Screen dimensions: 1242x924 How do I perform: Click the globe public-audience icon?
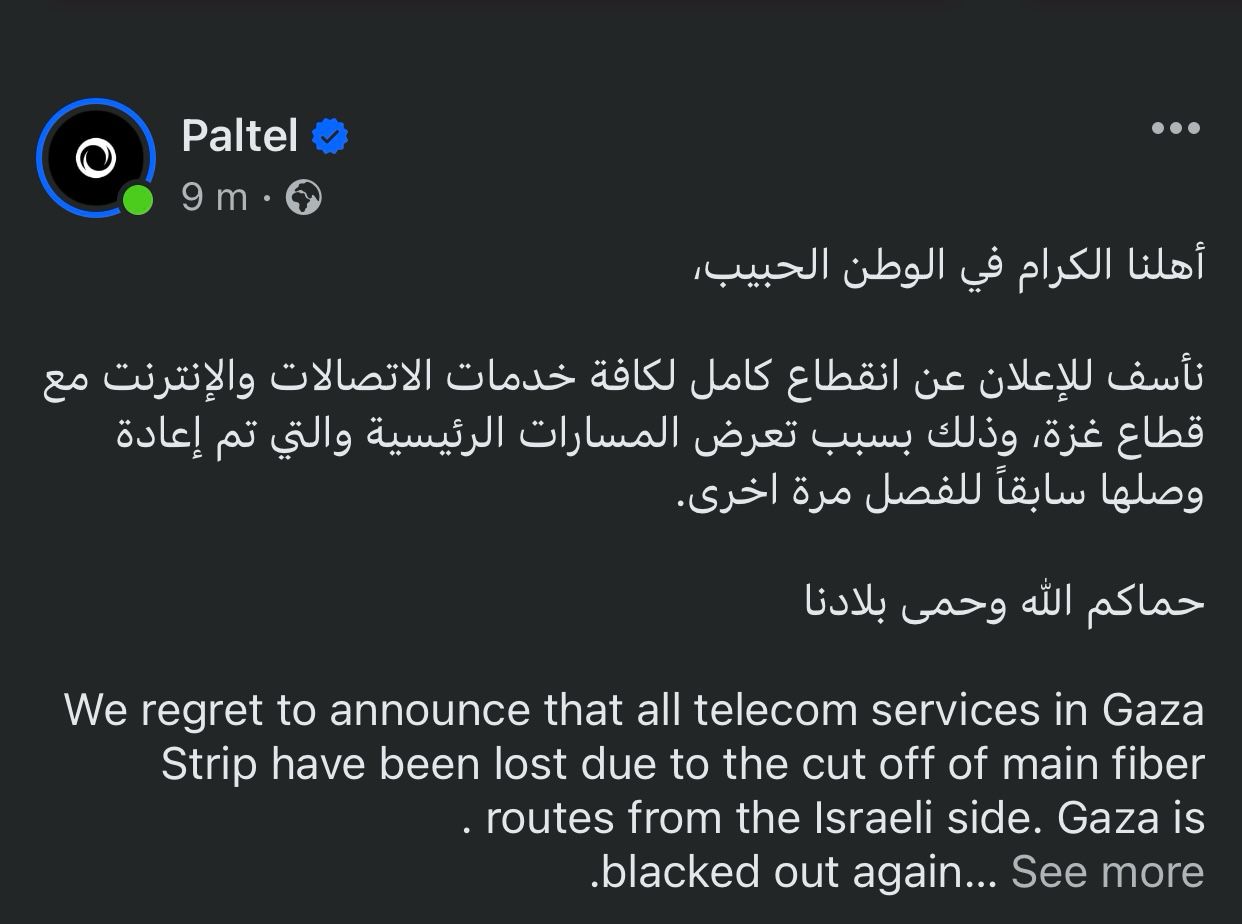click(x=304, y=198)
